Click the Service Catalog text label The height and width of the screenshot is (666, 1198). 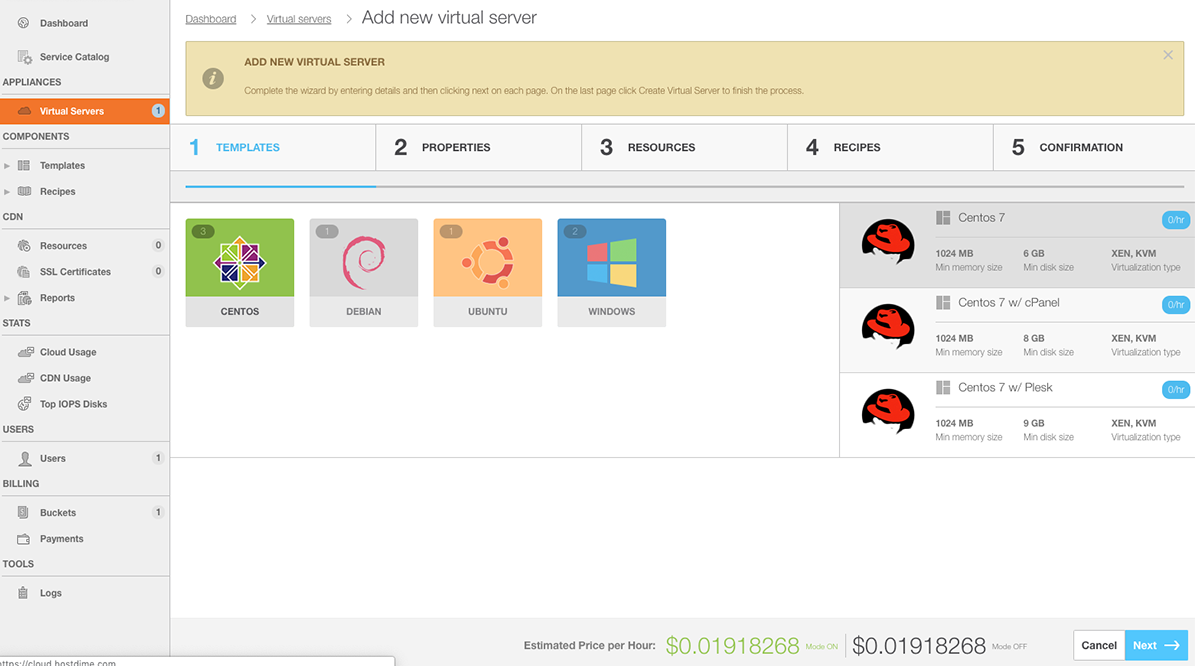pos(74,57)
